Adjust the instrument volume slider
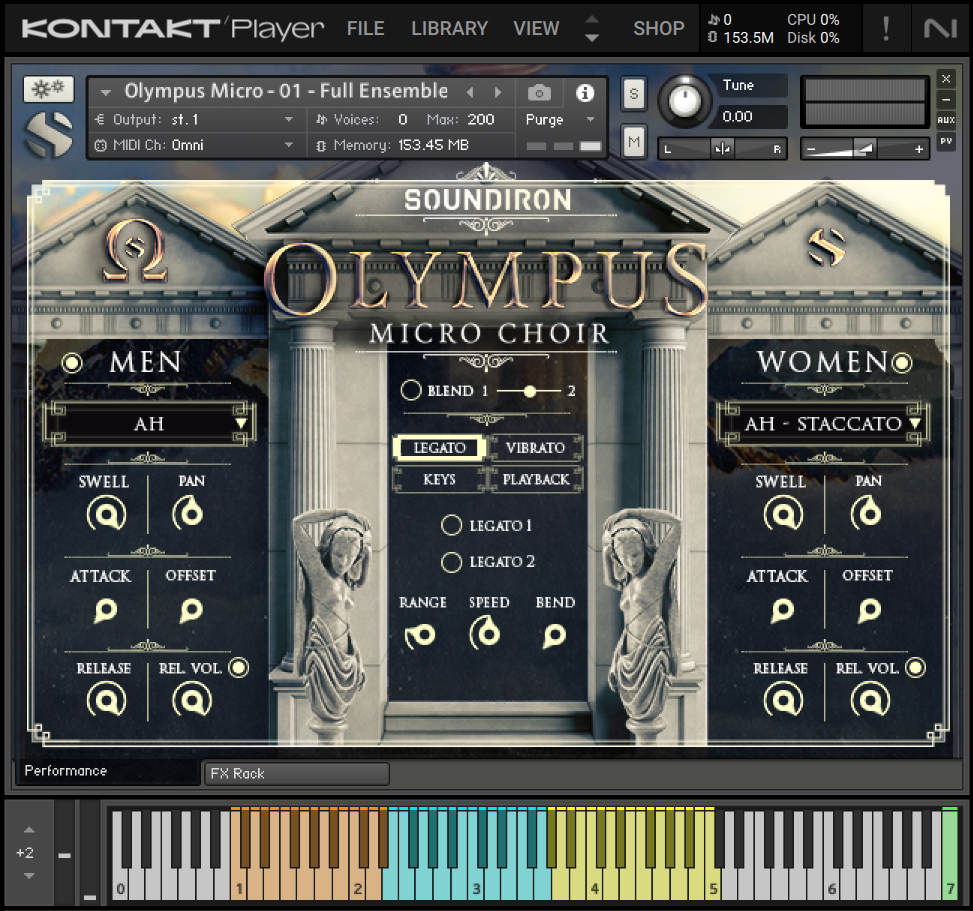This screenshot has width=973, height=911. point(864,149)
